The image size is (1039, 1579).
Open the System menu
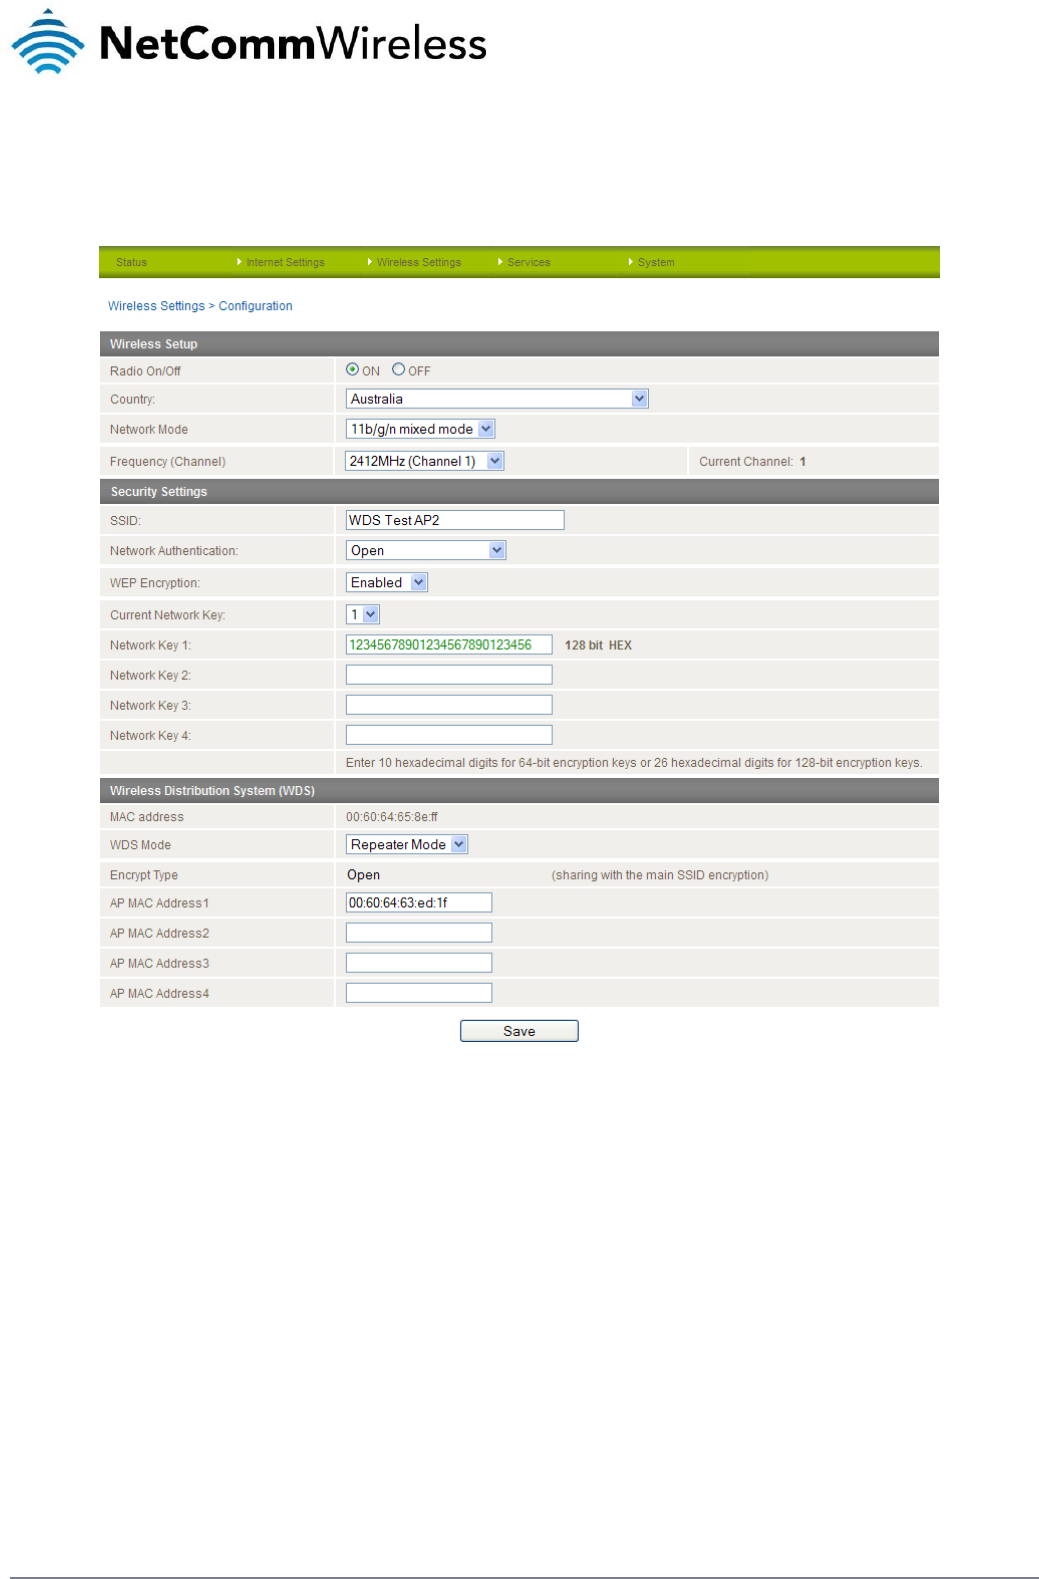(655, 262)
